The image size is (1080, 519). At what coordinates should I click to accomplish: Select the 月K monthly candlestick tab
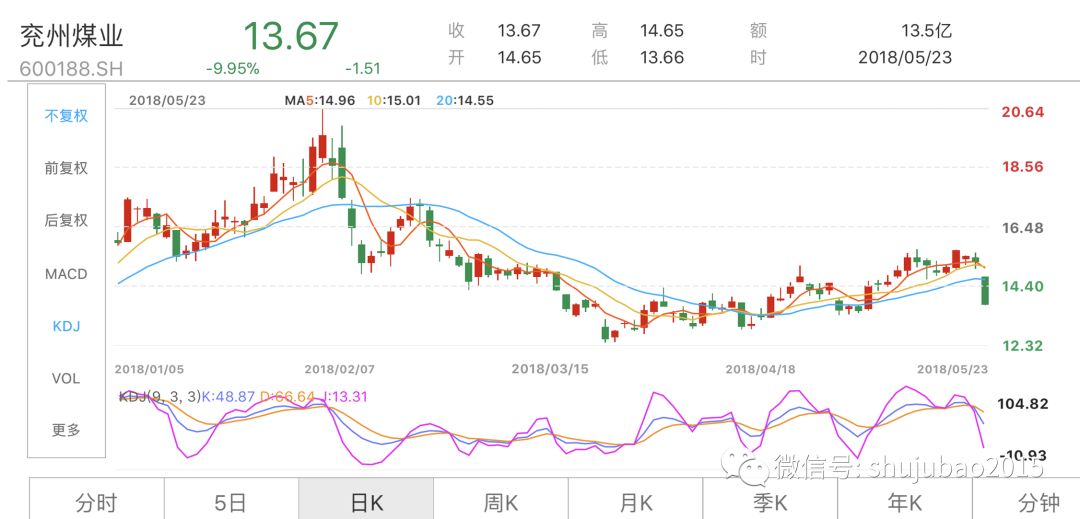tap(635, 502)
